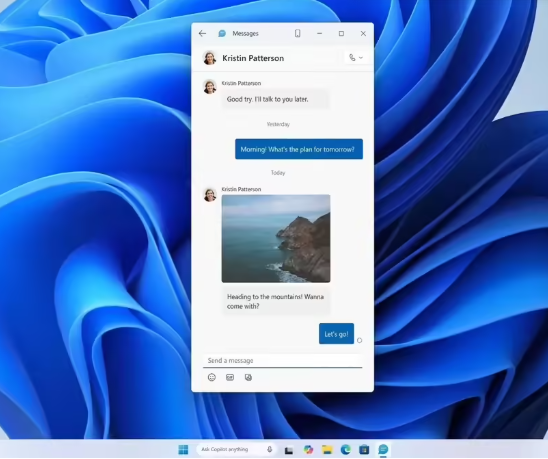Open the phone device icon in title bar
Viewport: 548px width, 459px height.
(297, 34)
